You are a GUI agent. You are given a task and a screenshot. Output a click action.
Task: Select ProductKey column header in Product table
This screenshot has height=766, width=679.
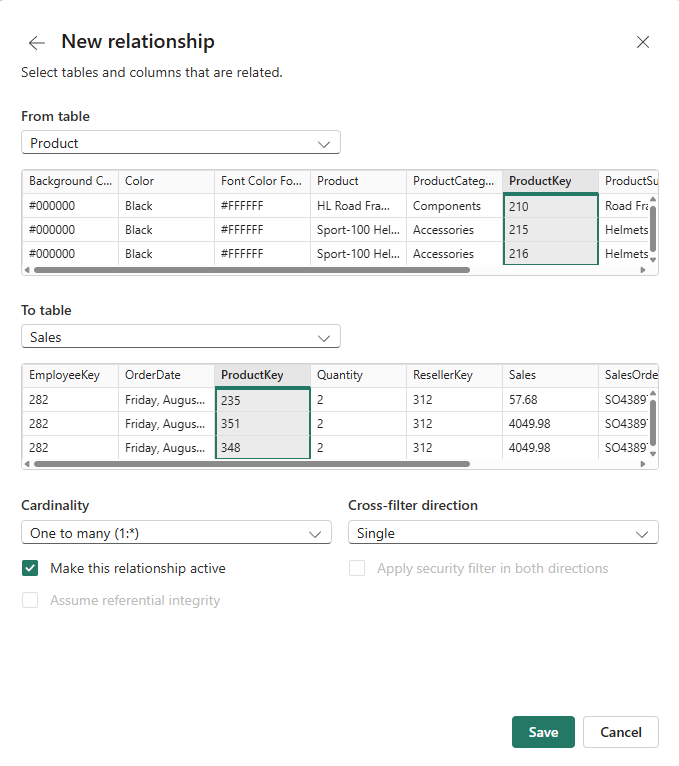pos(550,181)
